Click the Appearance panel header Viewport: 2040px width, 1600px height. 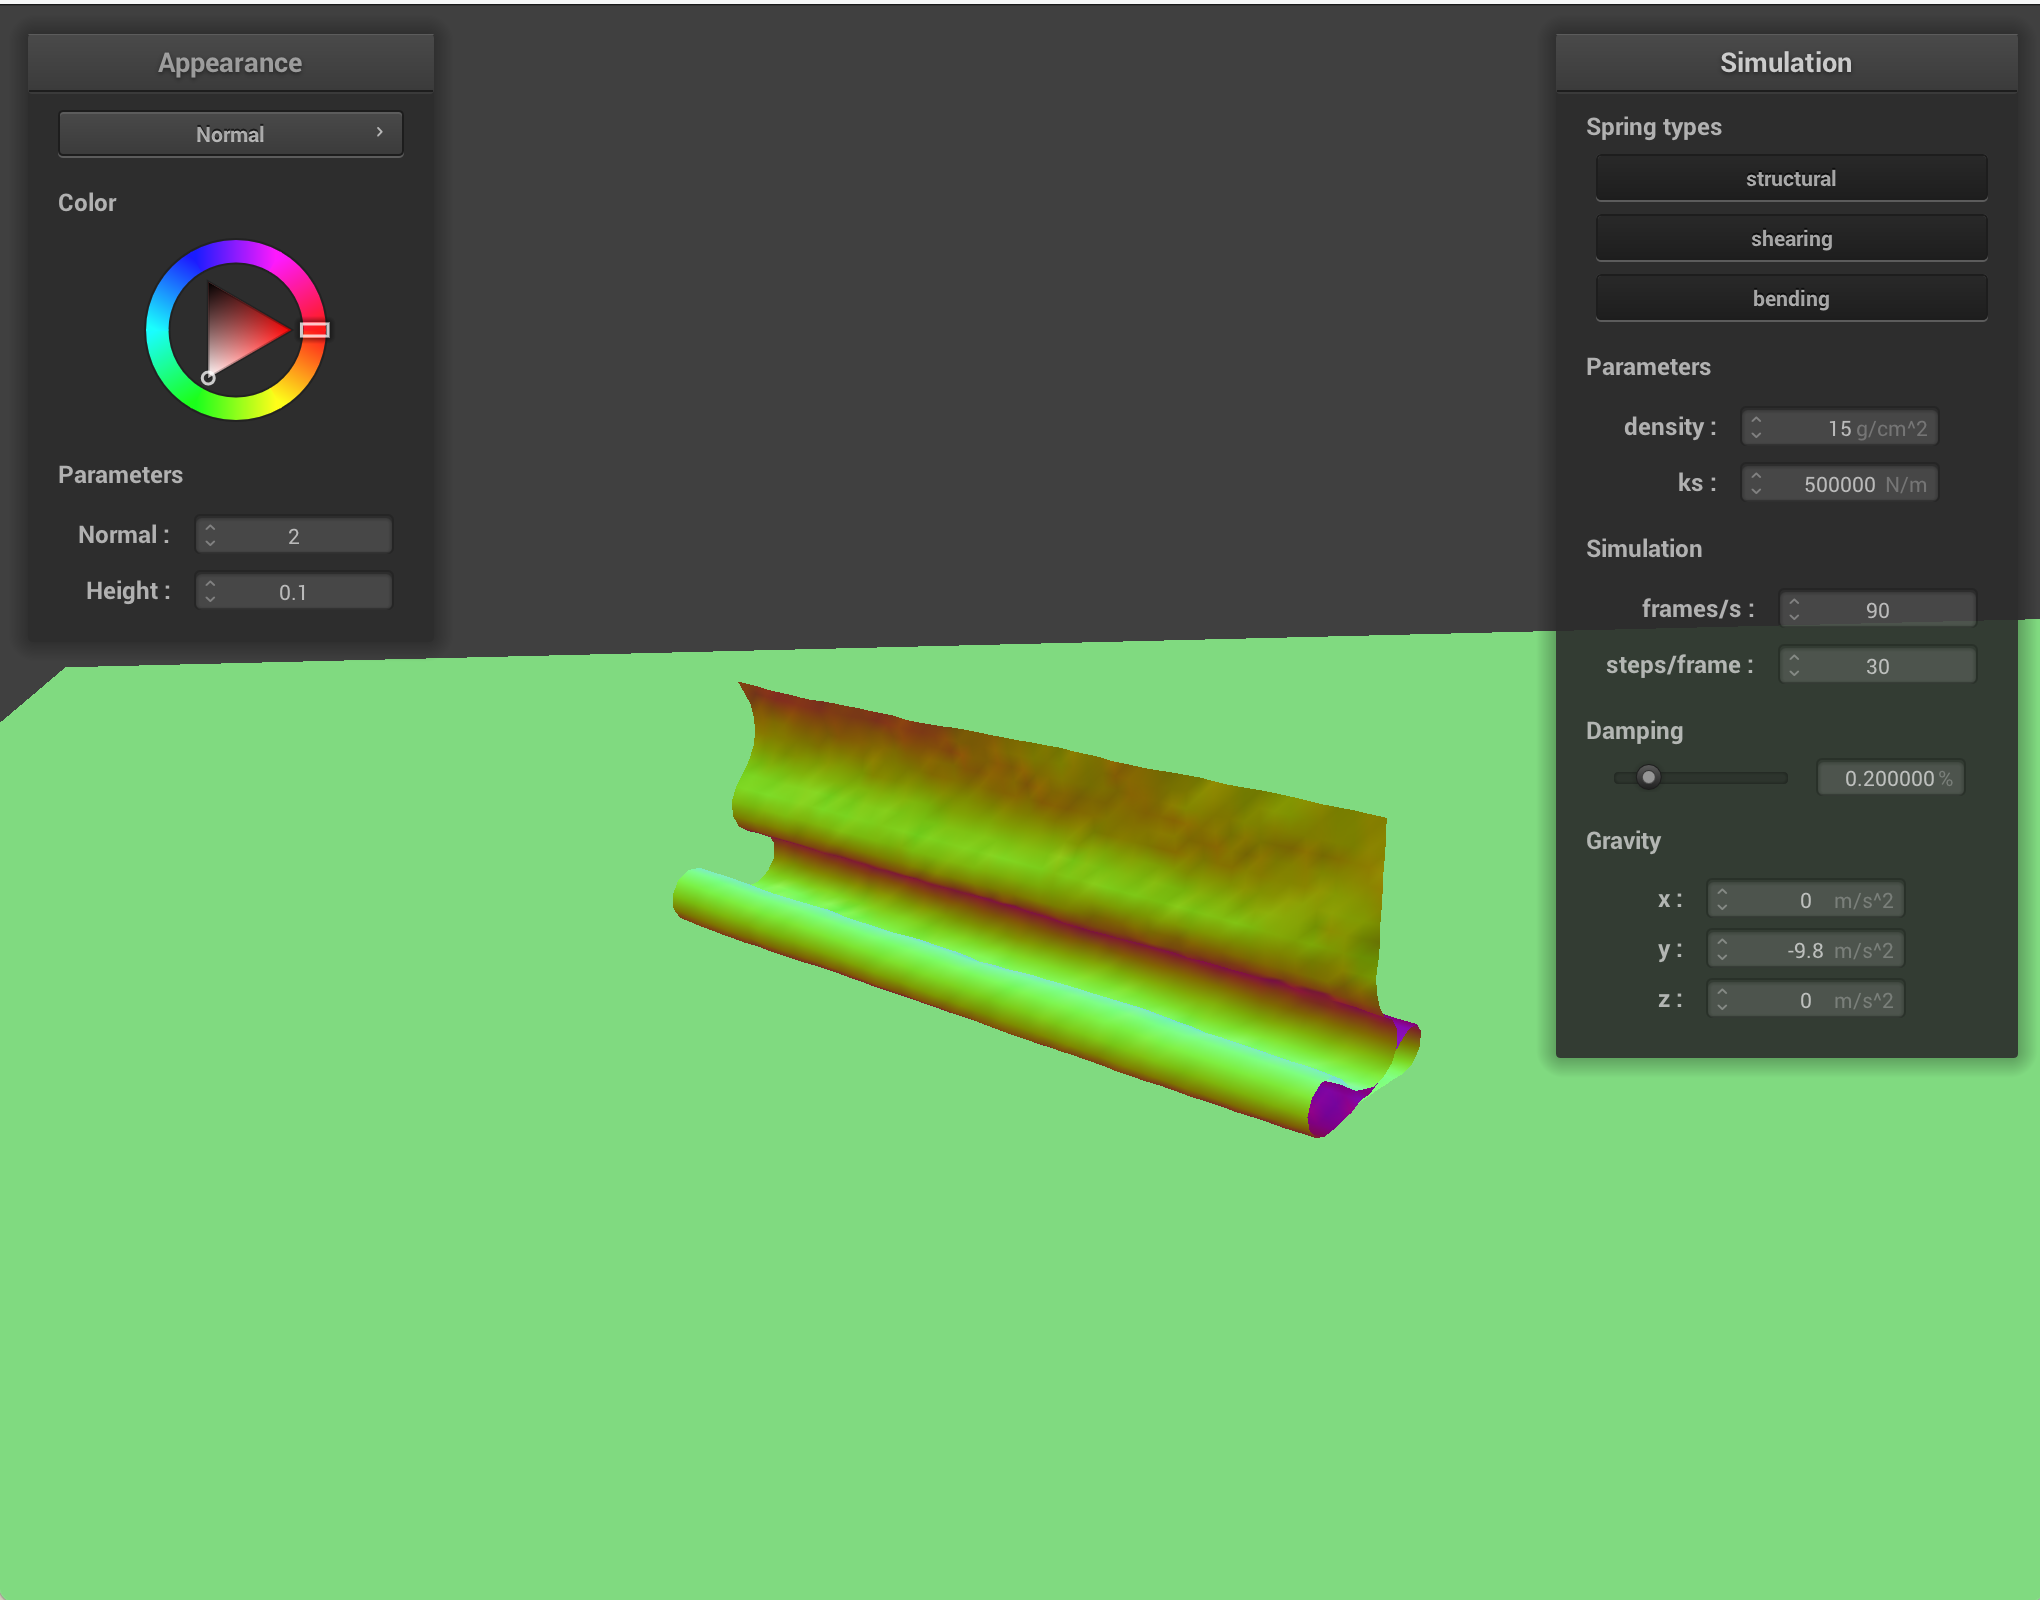(231, 62)
